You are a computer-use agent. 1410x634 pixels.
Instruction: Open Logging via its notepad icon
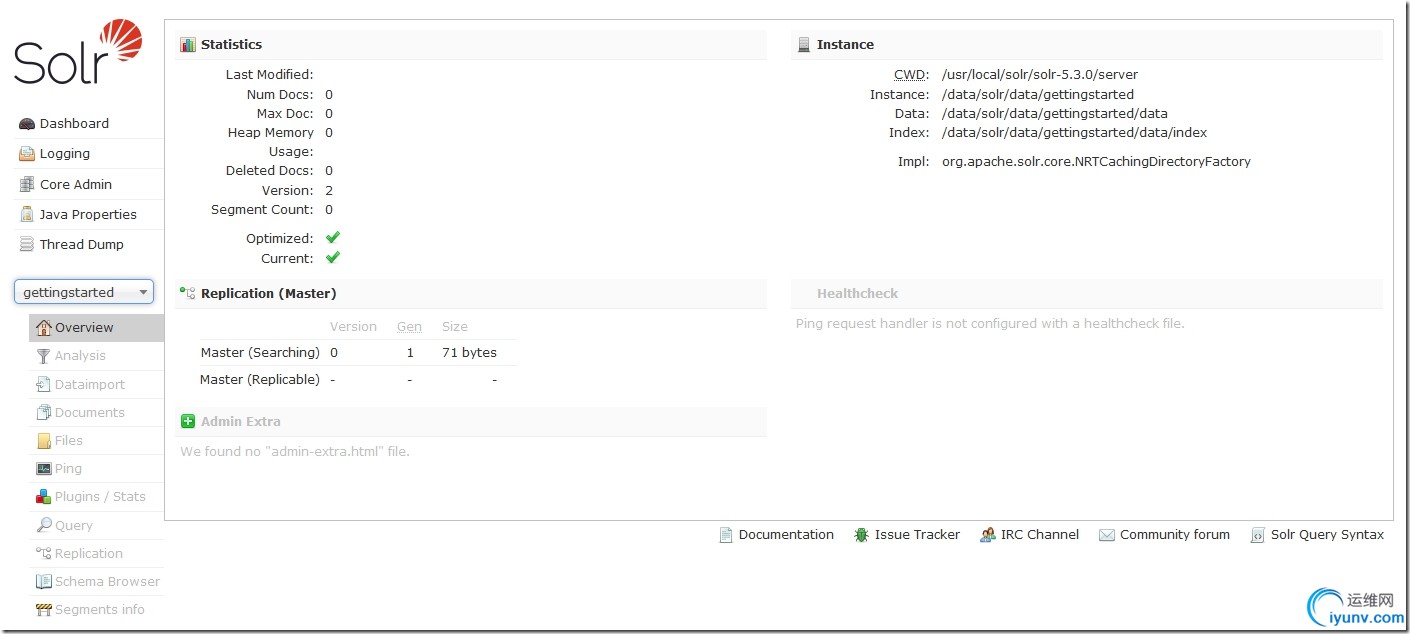pos(27,154)
